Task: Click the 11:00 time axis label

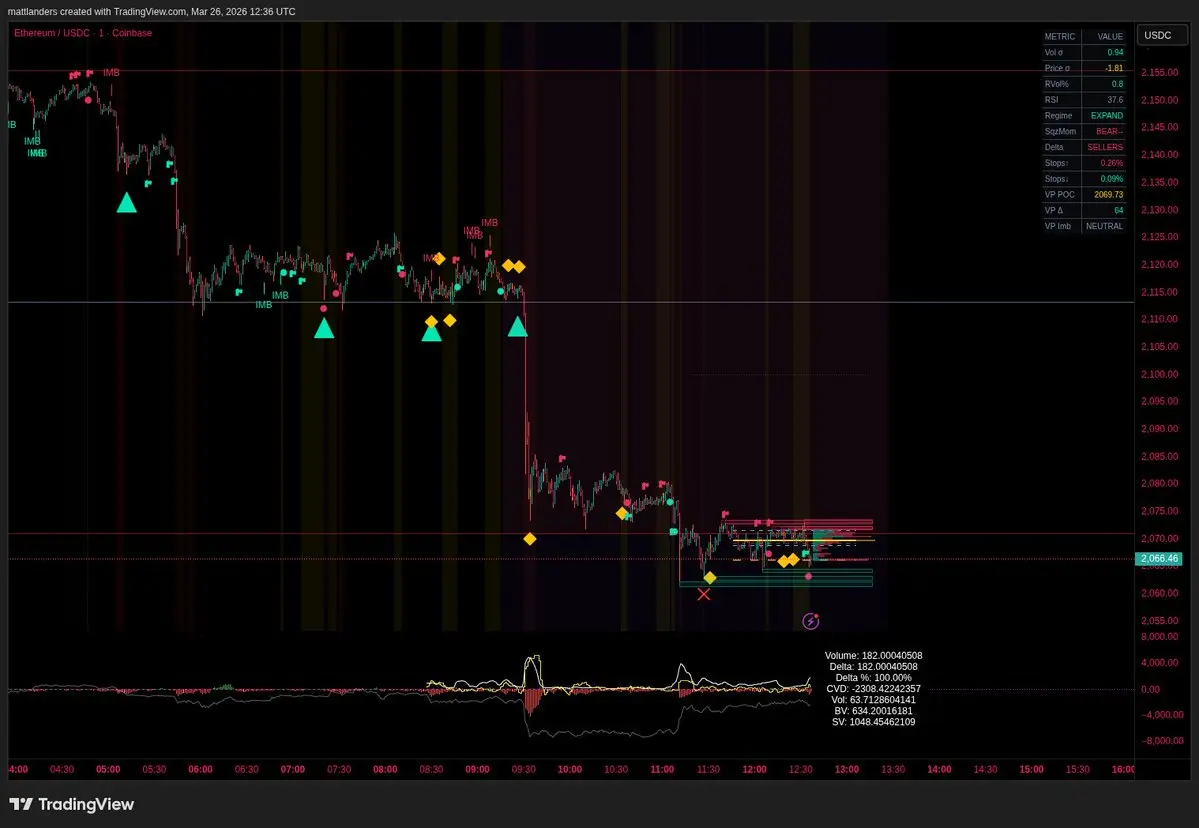Action: click(662, 770)
